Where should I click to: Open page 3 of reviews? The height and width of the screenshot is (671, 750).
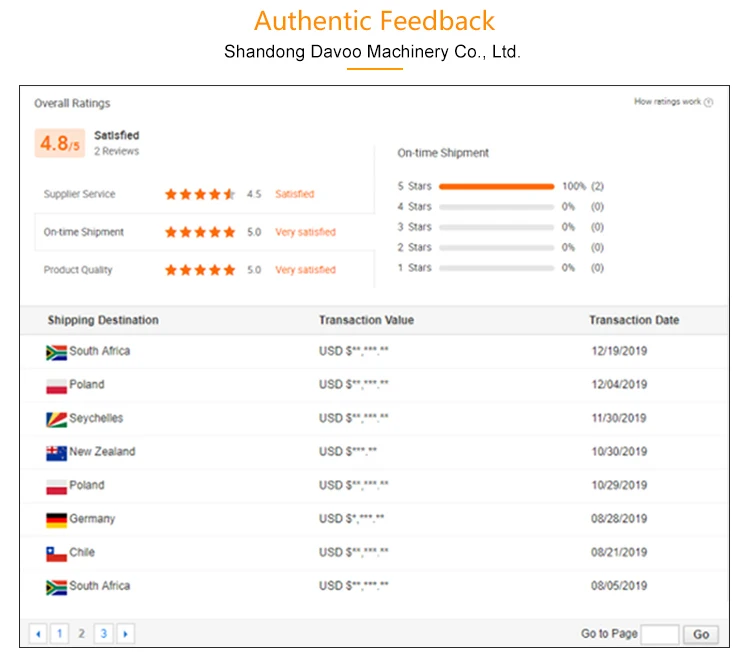pos(103,634)
